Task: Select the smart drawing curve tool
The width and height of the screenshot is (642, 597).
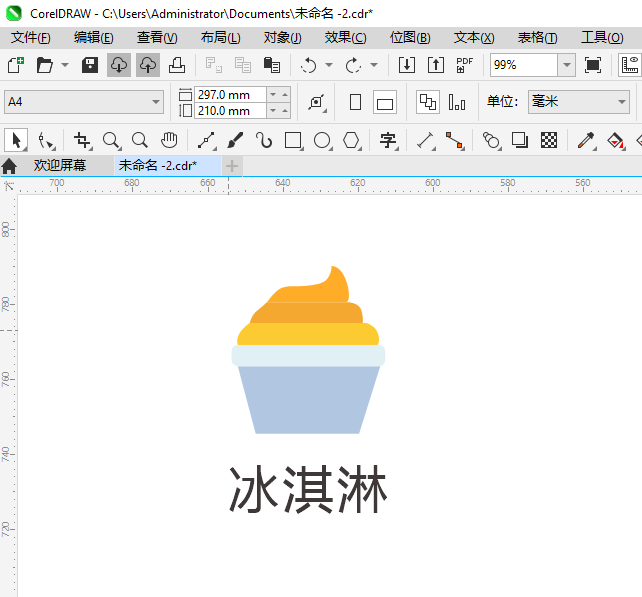Action: point(264,140)
